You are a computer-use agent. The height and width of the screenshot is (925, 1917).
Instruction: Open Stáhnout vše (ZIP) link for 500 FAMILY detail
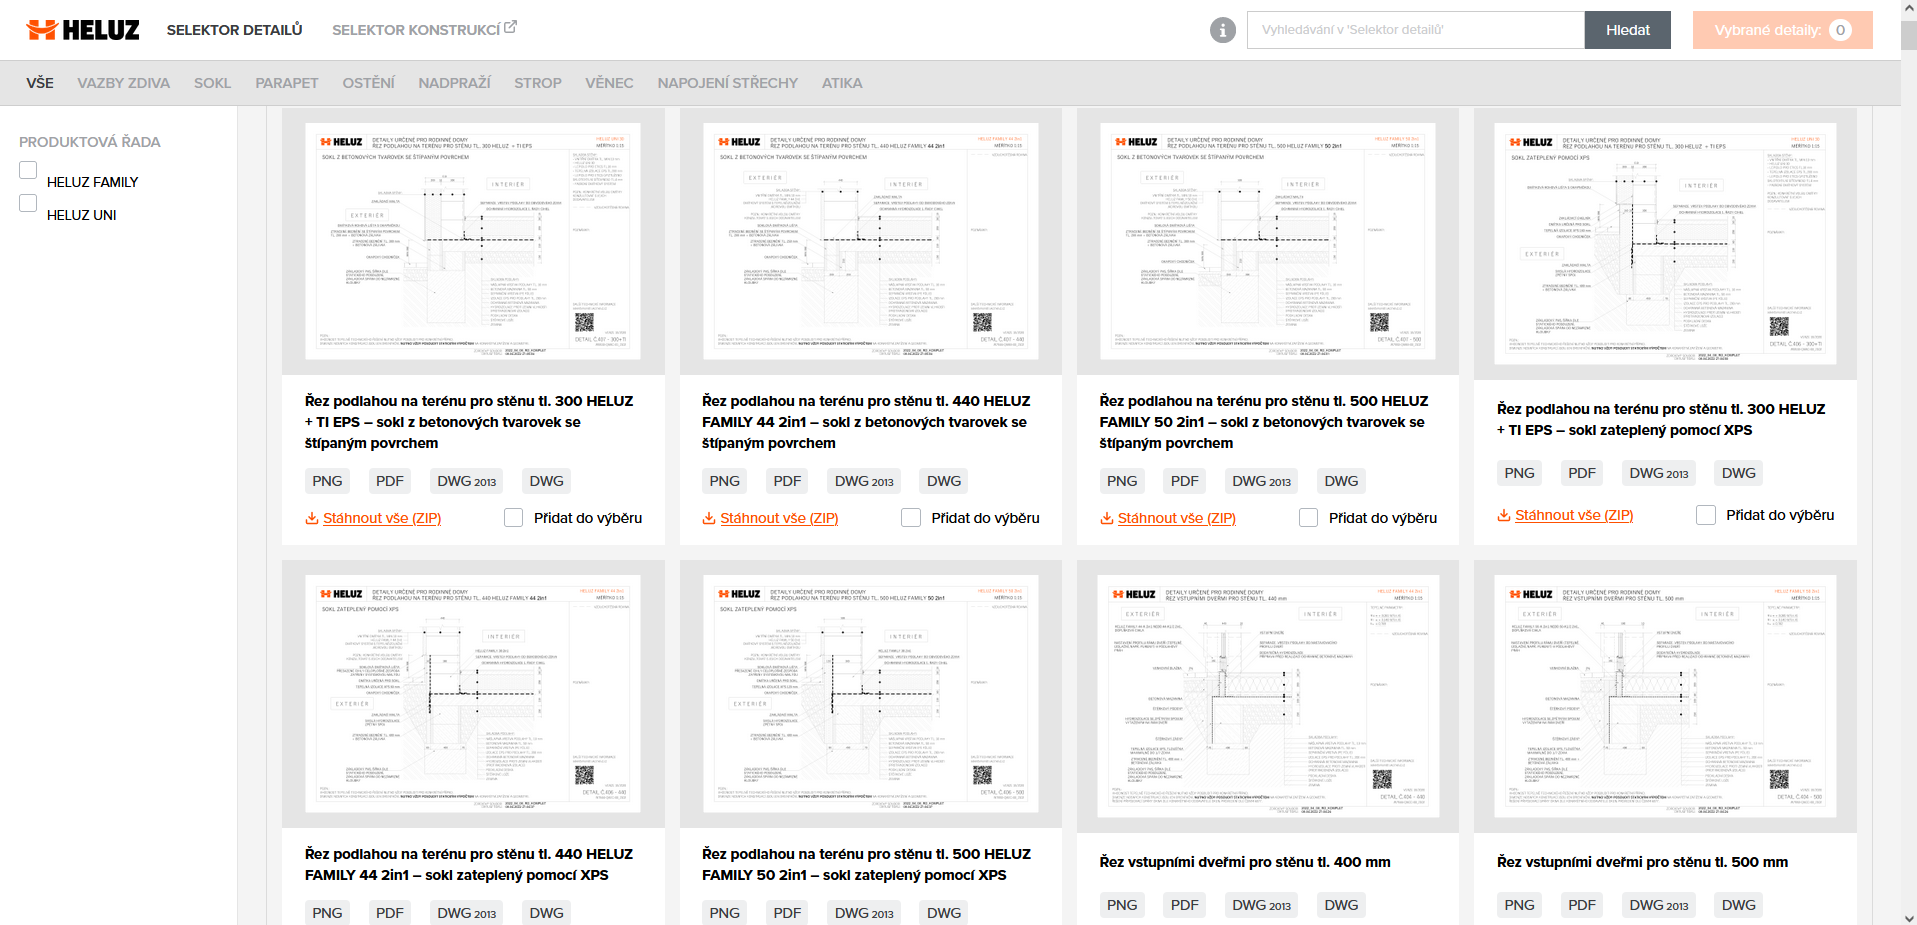(x=1176, y=518)
